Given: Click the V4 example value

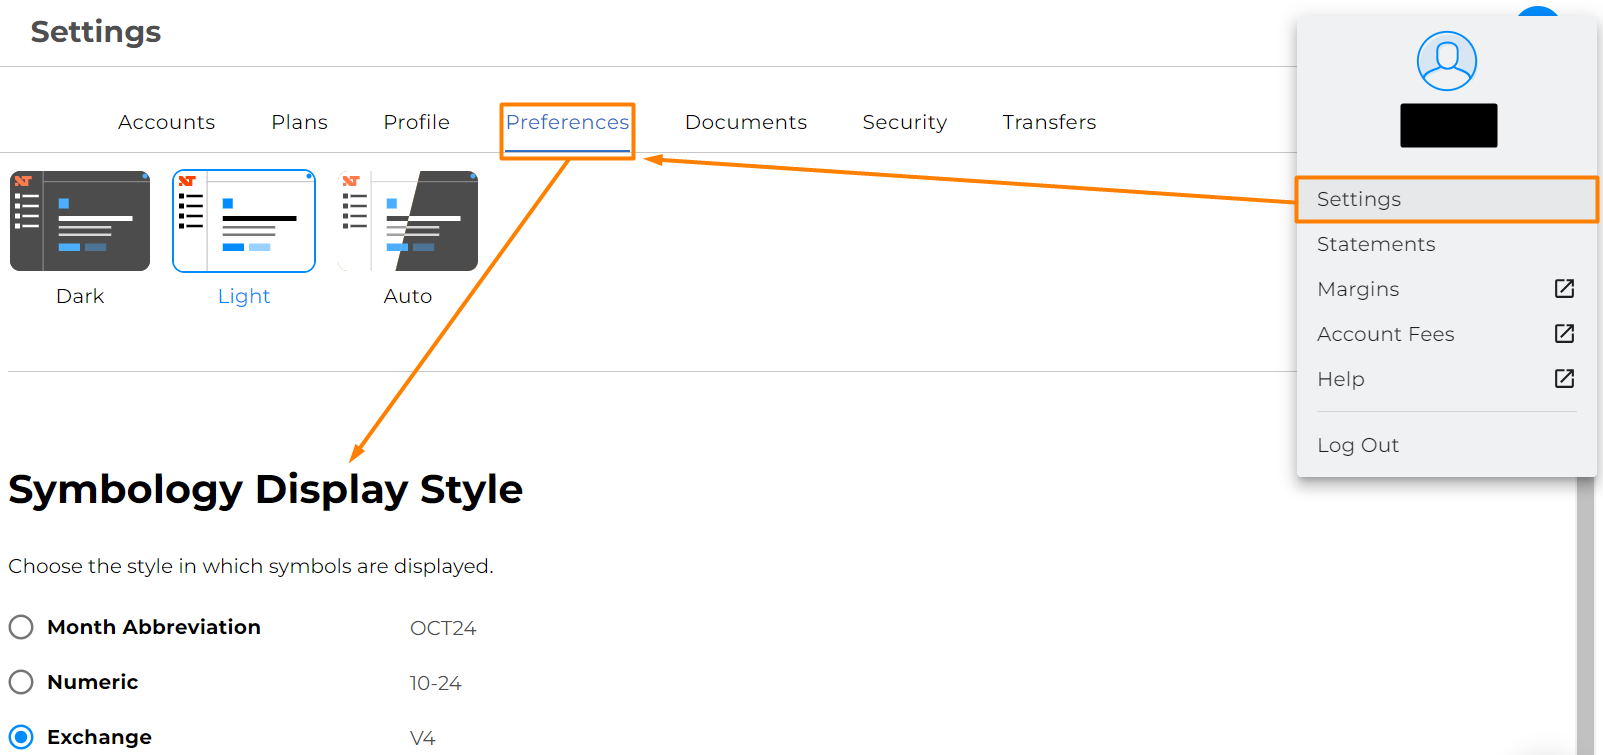Looking at the screenshot, I should coord(422,738).
